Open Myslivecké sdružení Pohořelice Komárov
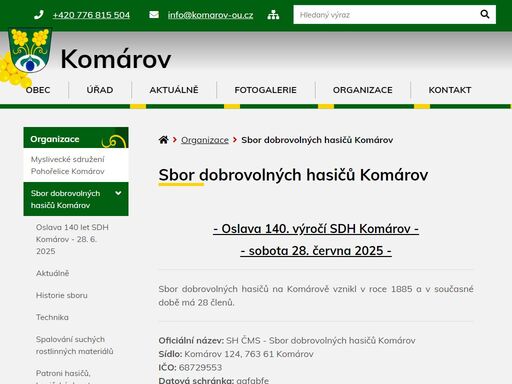Screen dimensions: 512x384 pyautogui.click(x=76, y=165)
